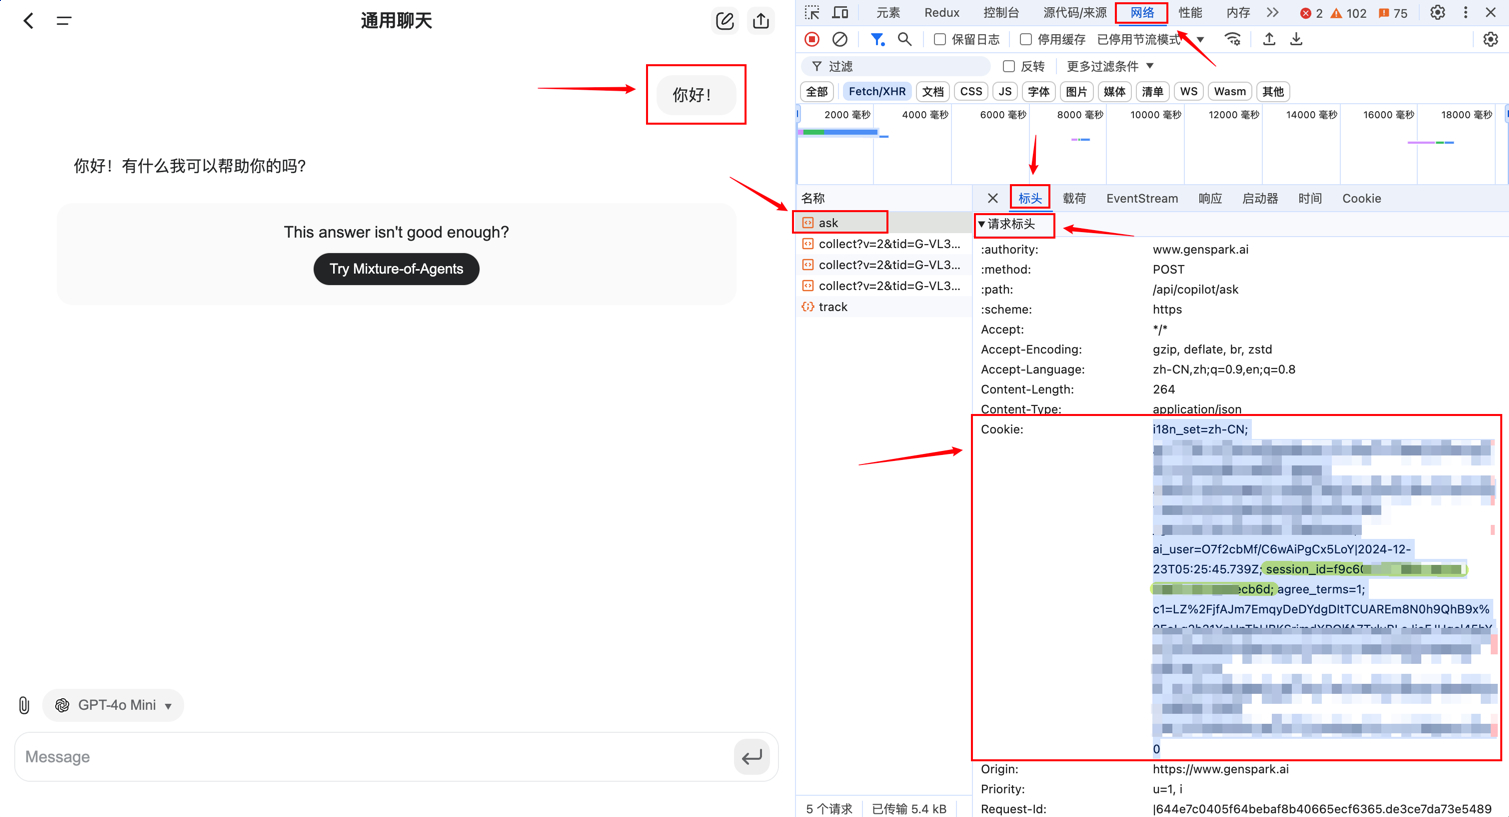Close the request details pane
The image size is (1509, 817).
[992, 198]
